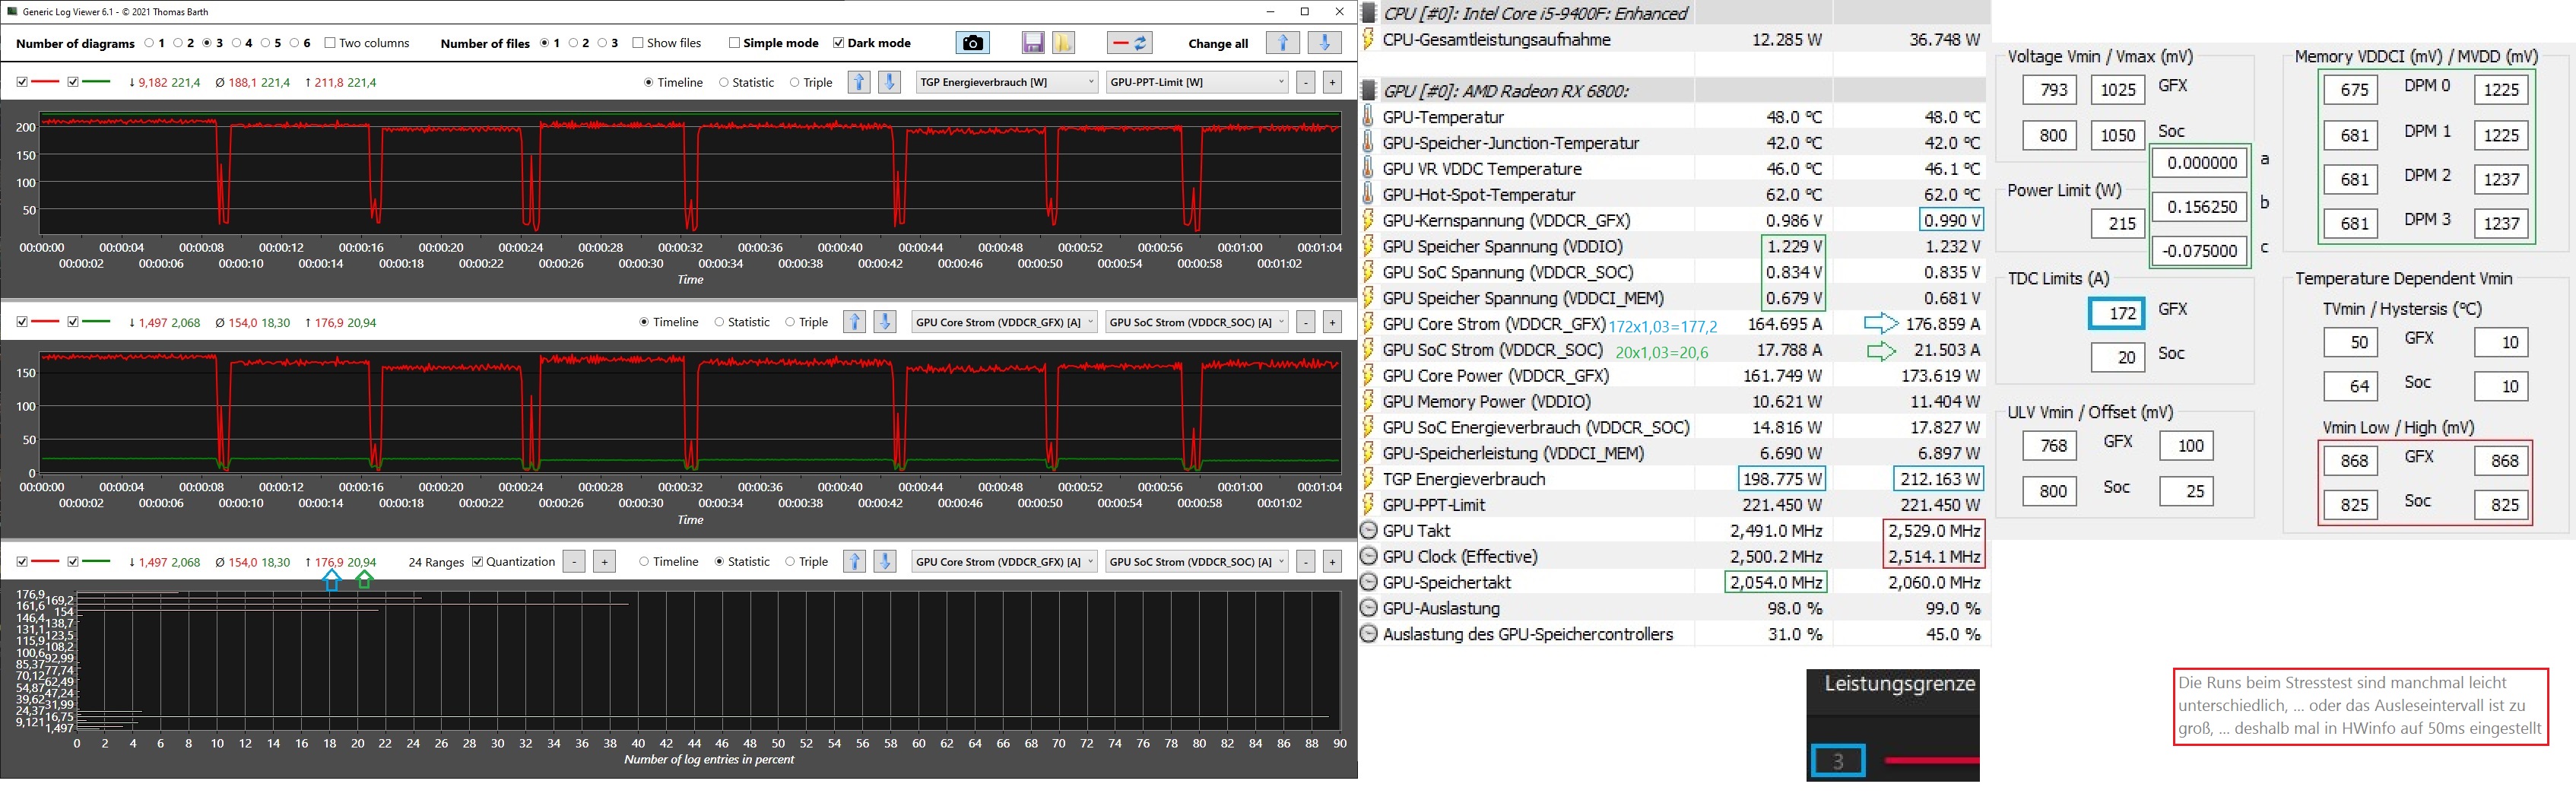The height and width of the screenshot is (803, 2576).
Task: Select Statistic view in the first diagram
Action: (x=724, y=83)
